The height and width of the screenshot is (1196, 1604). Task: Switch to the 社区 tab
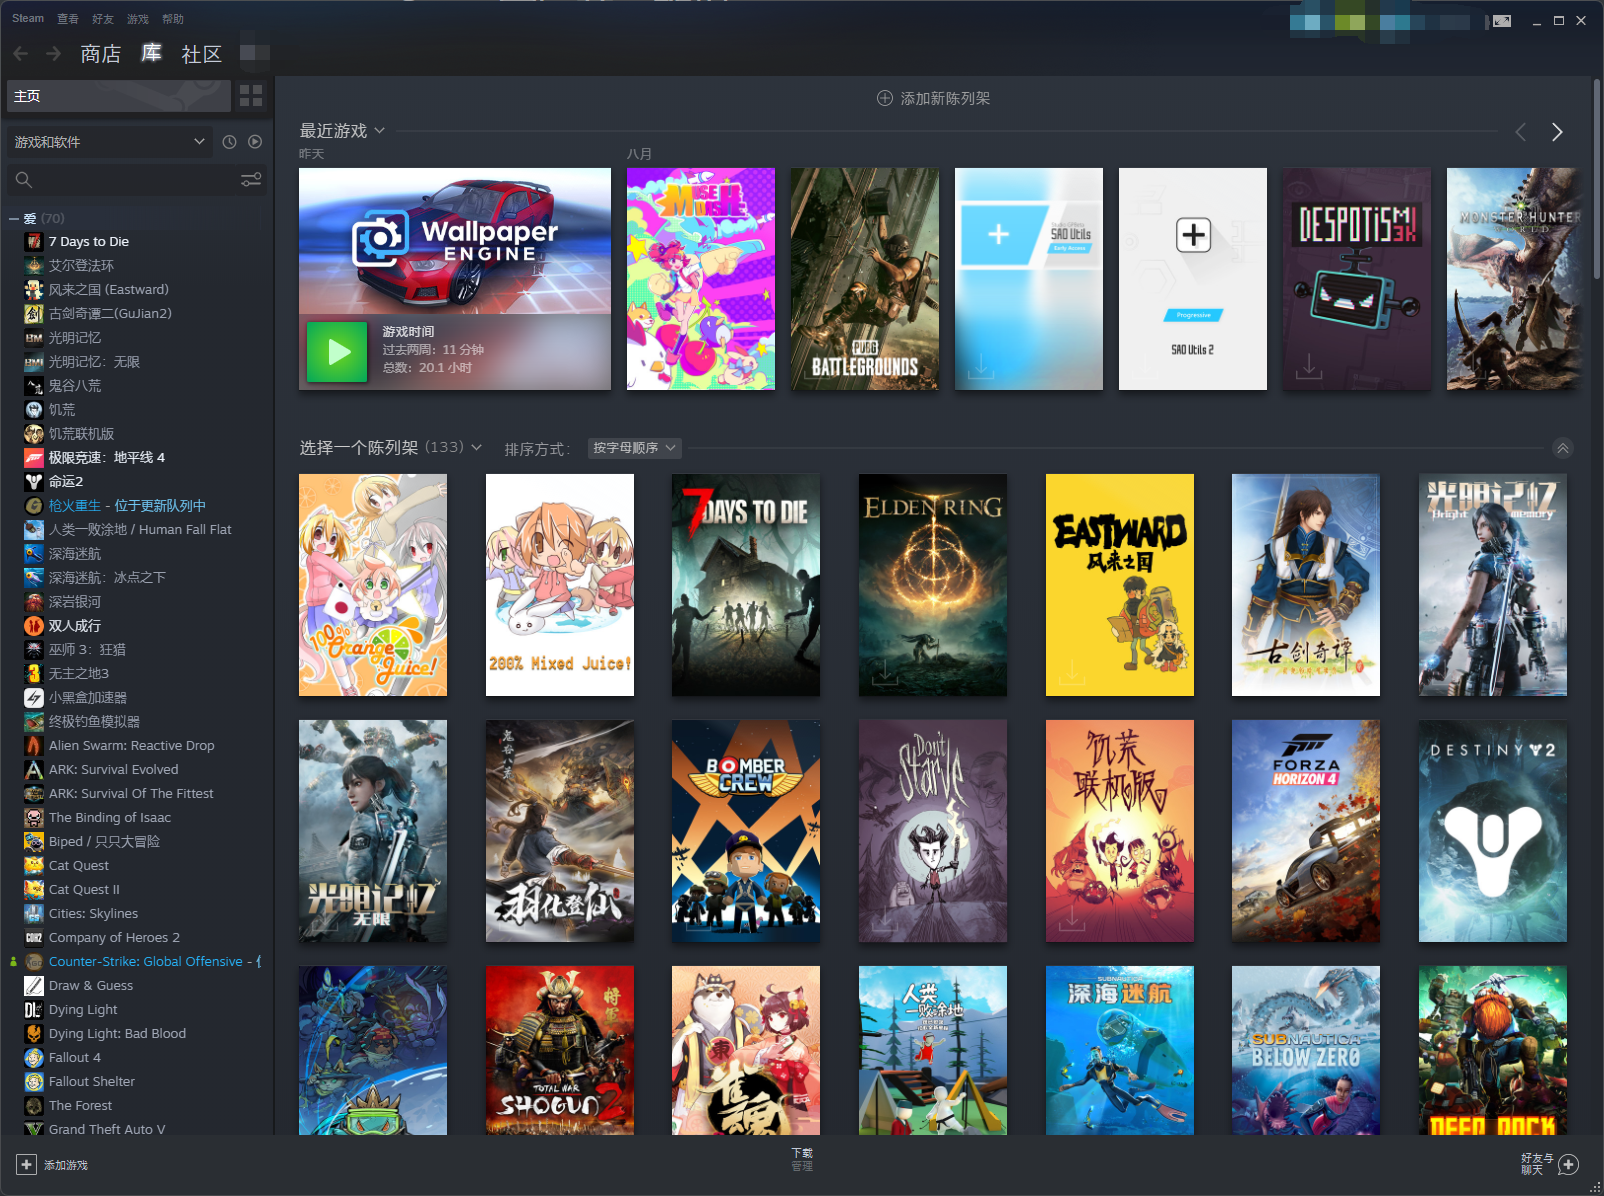(201, 54)
